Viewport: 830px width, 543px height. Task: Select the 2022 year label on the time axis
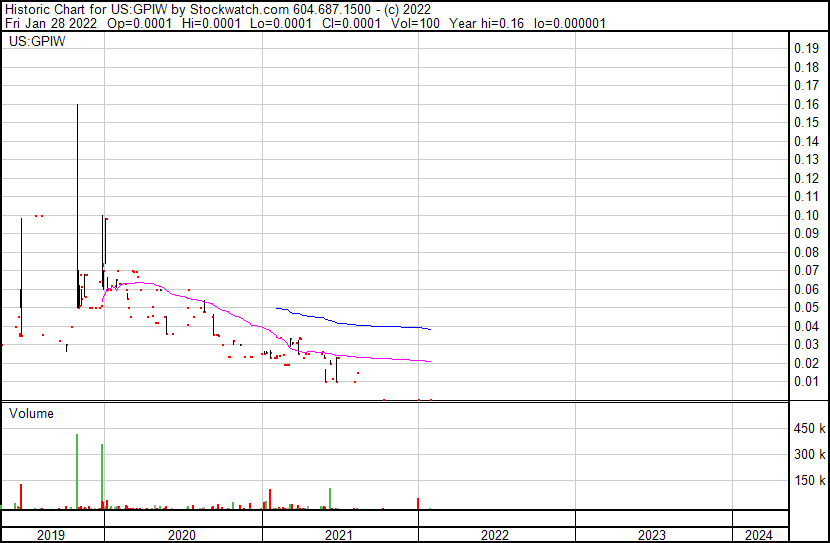click(x=496, y=535)
